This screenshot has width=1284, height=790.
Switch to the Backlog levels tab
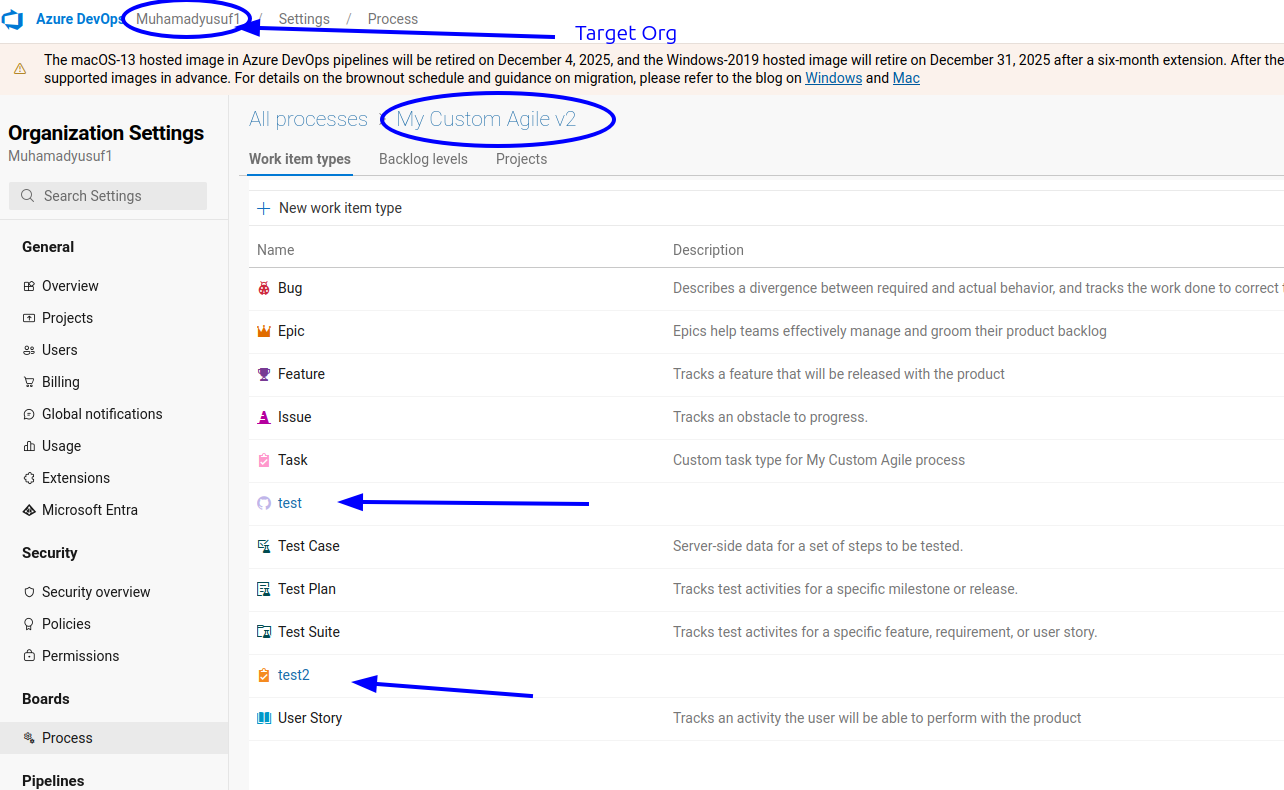click(423, 159)
